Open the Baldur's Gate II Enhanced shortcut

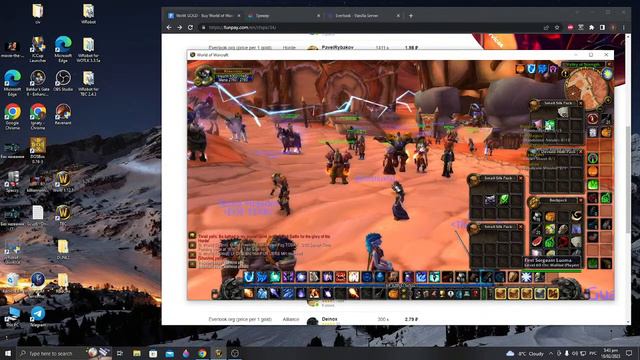38,83
